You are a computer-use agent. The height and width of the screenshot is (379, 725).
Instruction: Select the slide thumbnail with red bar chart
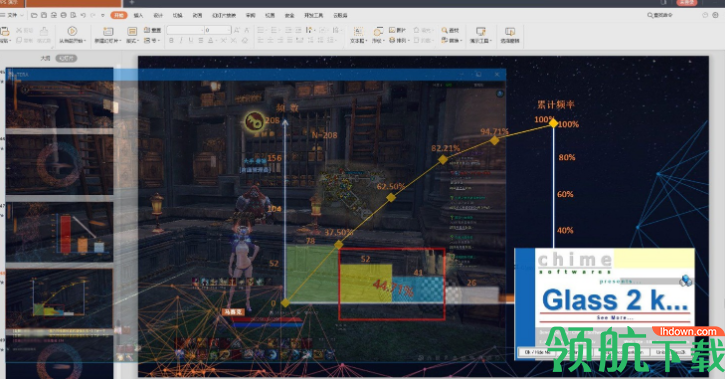(59, 232)
